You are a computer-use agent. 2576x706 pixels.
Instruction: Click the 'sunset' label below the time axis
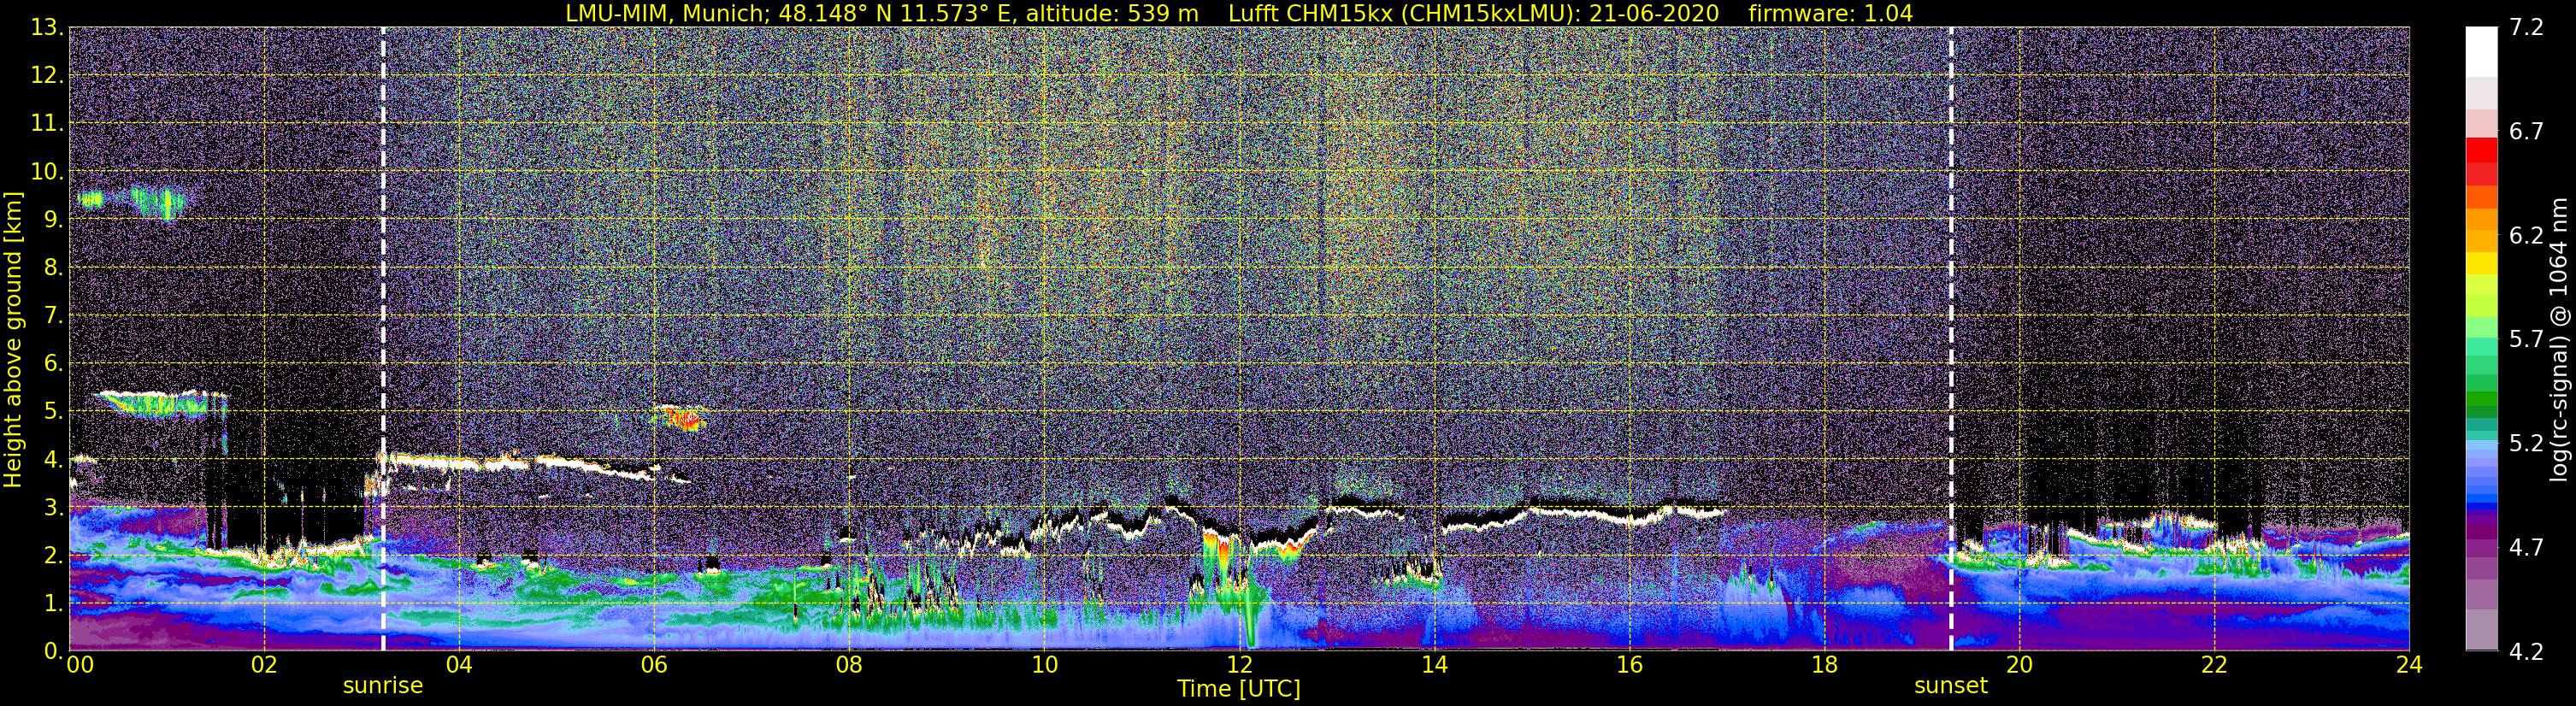(x=1951, y=686)
